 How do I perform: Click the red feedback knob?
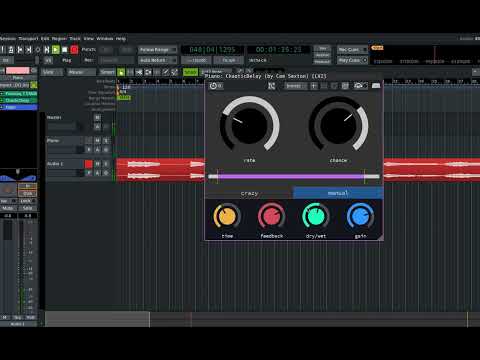(x=272, y=216)
